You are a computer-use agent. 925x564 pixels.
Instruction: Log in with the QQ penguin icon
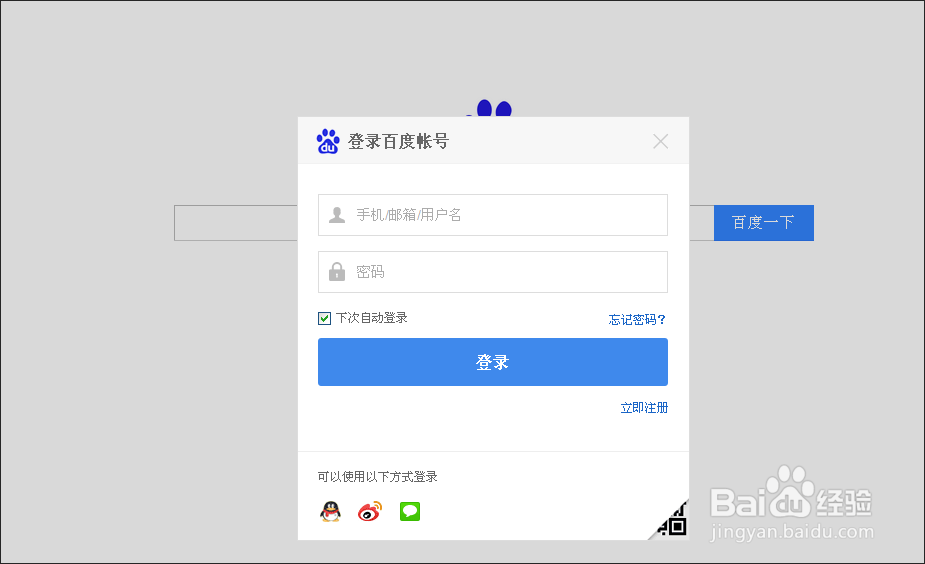tap(330, 511)
